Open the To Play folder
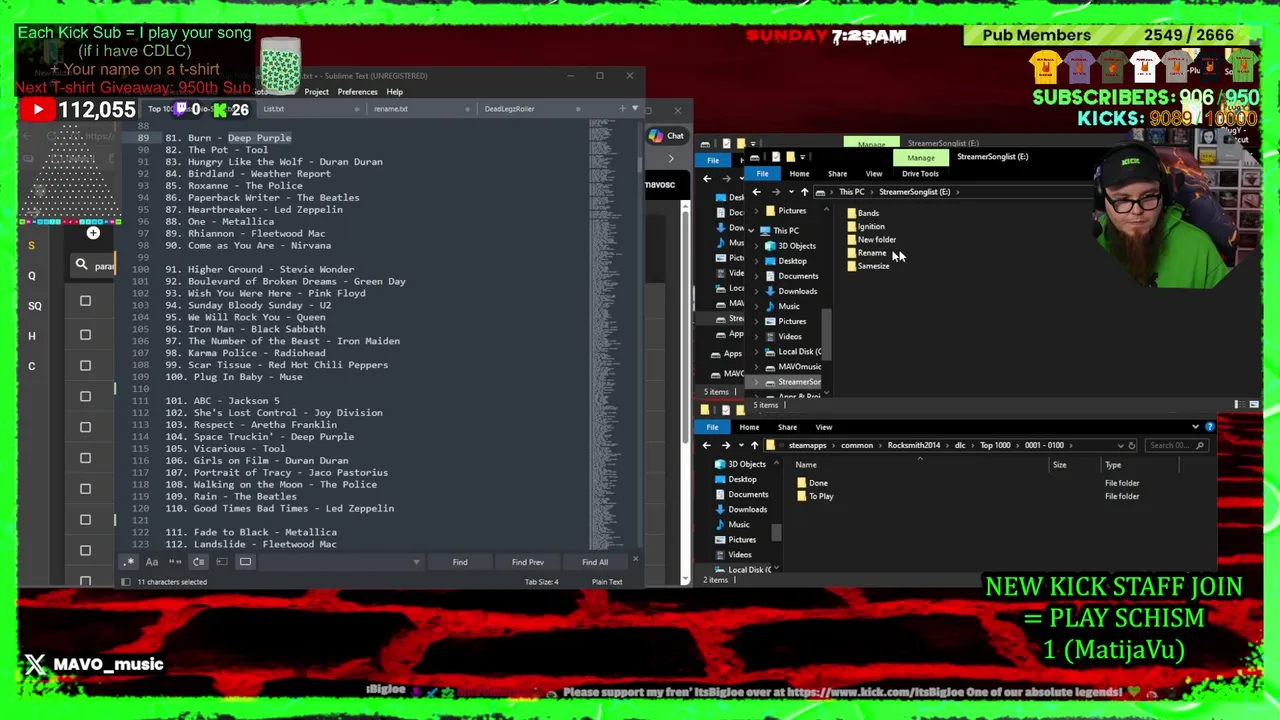Image resolution: width=1280 pixels, height=720 pixels. pos(816,496)
